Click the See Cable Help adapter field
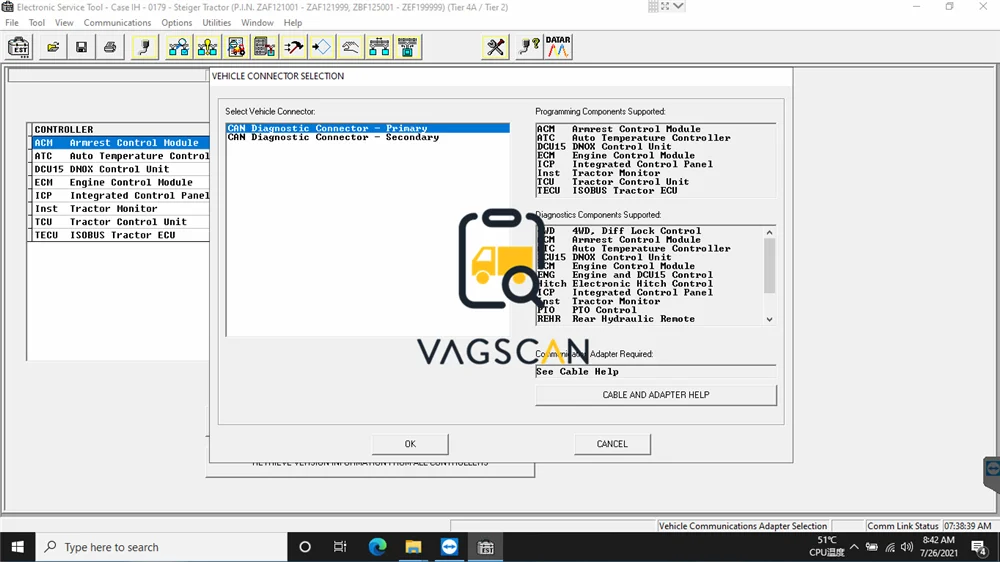This screenshot has height=562, width=1000. pos(656,372)
